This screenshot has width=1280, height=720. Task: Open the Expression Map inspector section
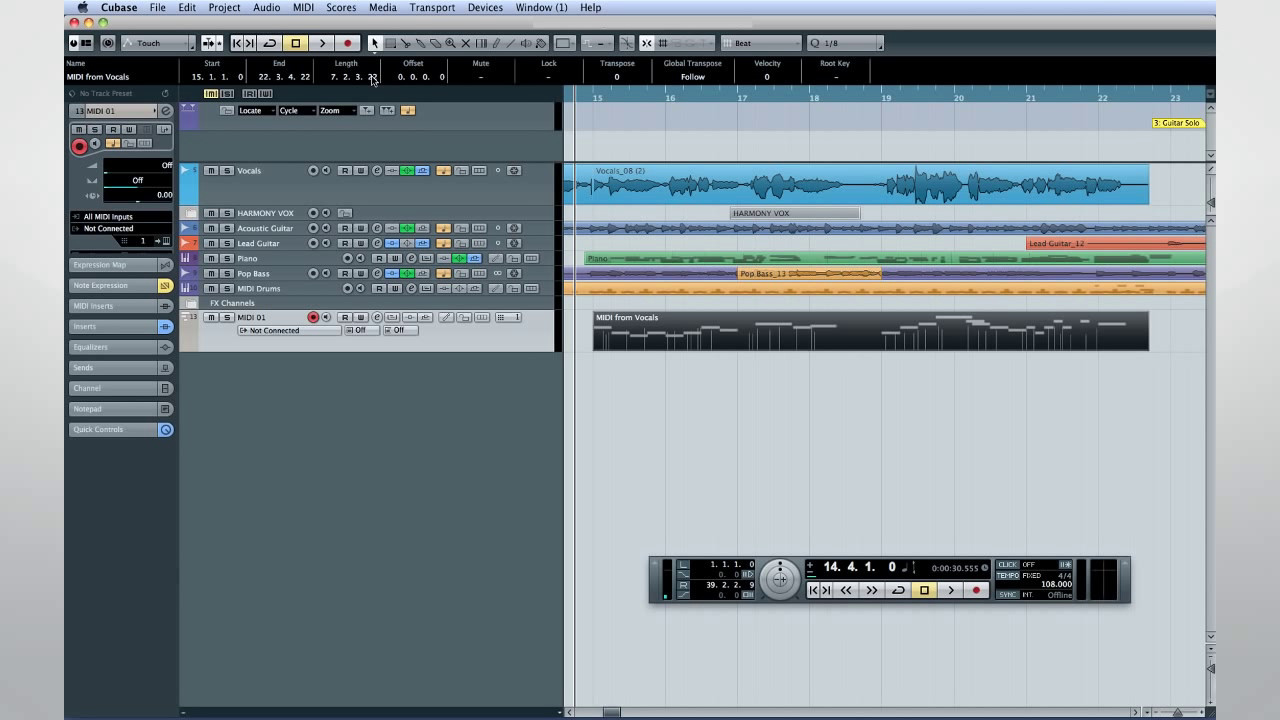[x=121, y=265]
